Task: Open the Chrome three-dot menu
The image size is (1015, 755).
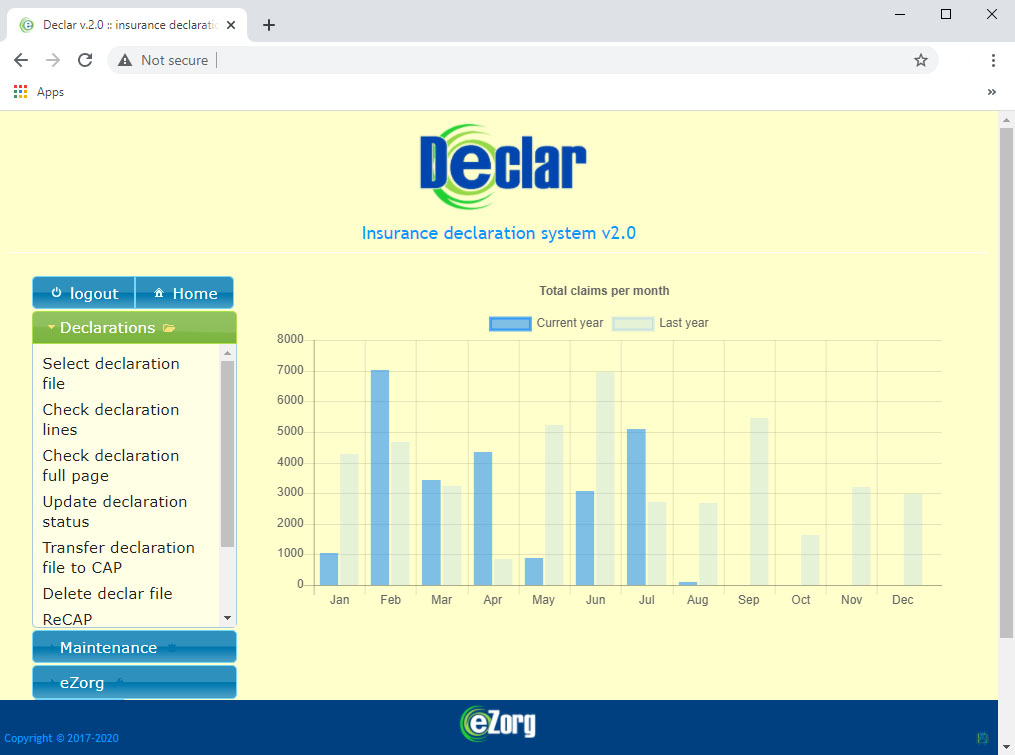Action: pyautogui.click(x=993, y=60)
